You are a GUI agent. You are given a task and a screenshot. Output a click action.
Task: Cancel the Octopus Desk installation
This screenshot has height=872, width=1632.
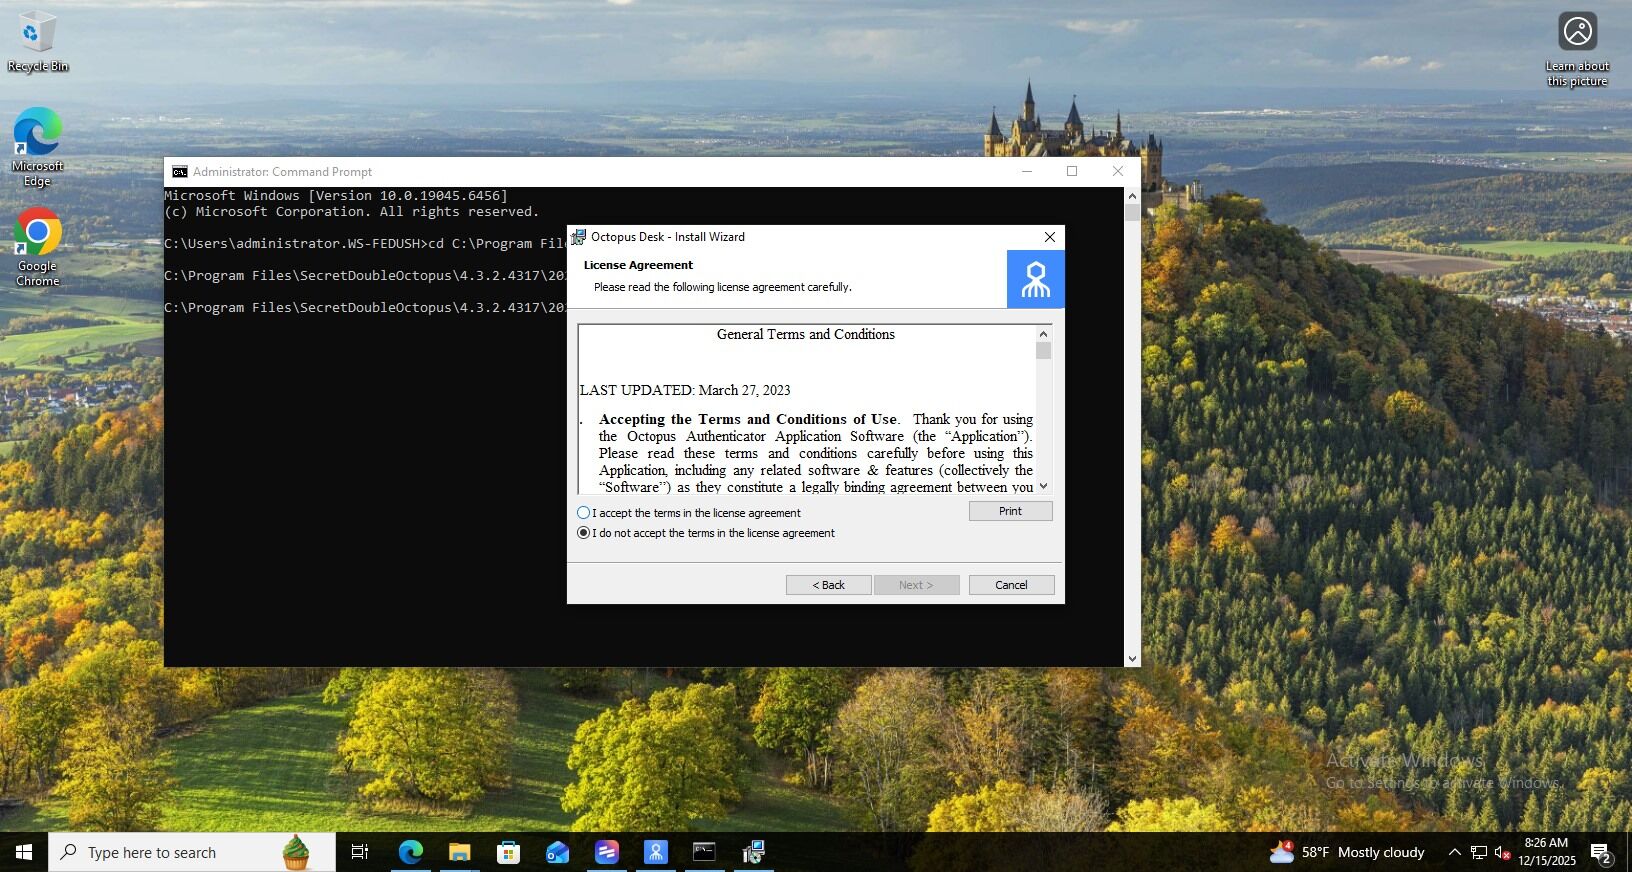[x=1011, y=585]
